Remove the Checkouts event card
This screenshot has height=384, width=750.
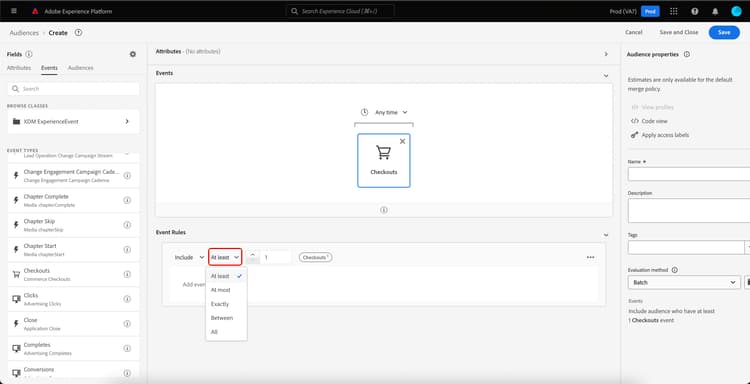click(x=402, y=141)
